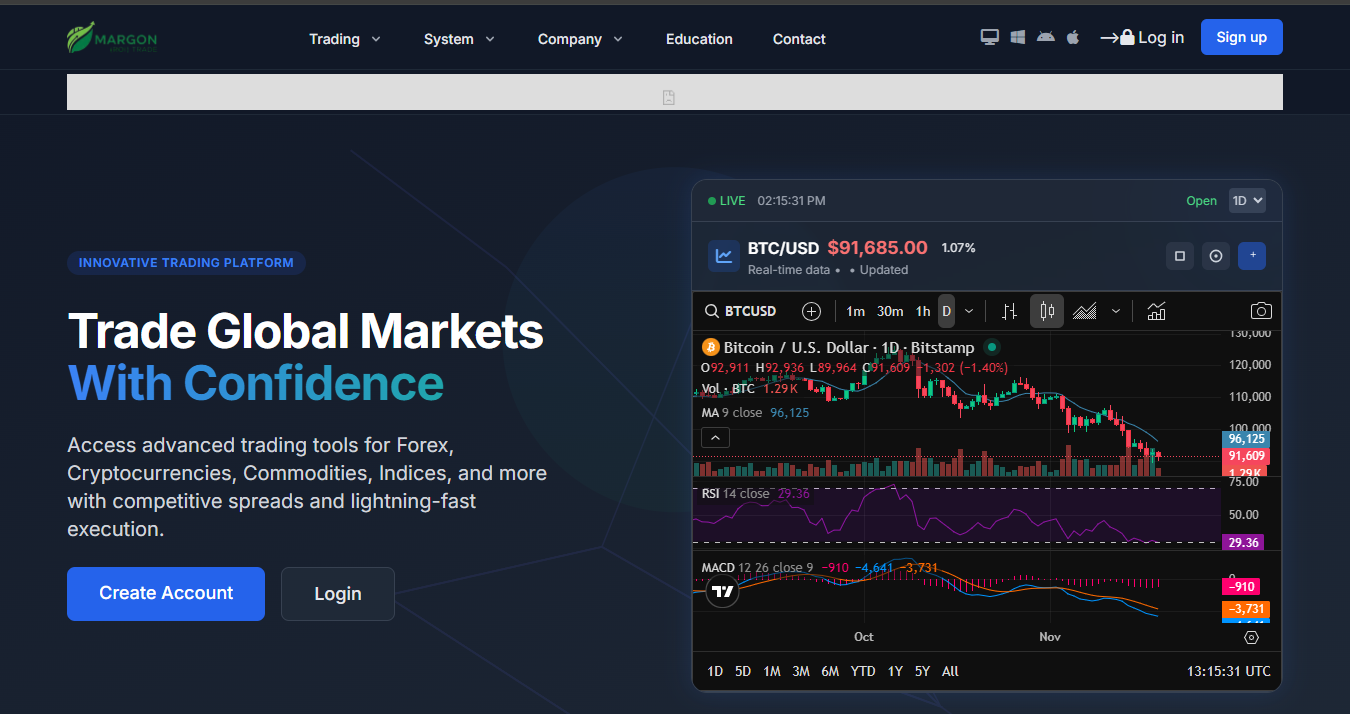1350x714 pixels.
Task: Click the blue Sign up button
Action: (x=1241, y=37)
